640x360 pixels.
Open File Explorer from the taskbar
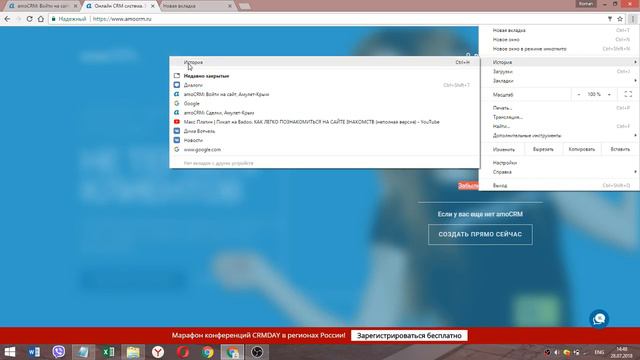pos(133,352)
